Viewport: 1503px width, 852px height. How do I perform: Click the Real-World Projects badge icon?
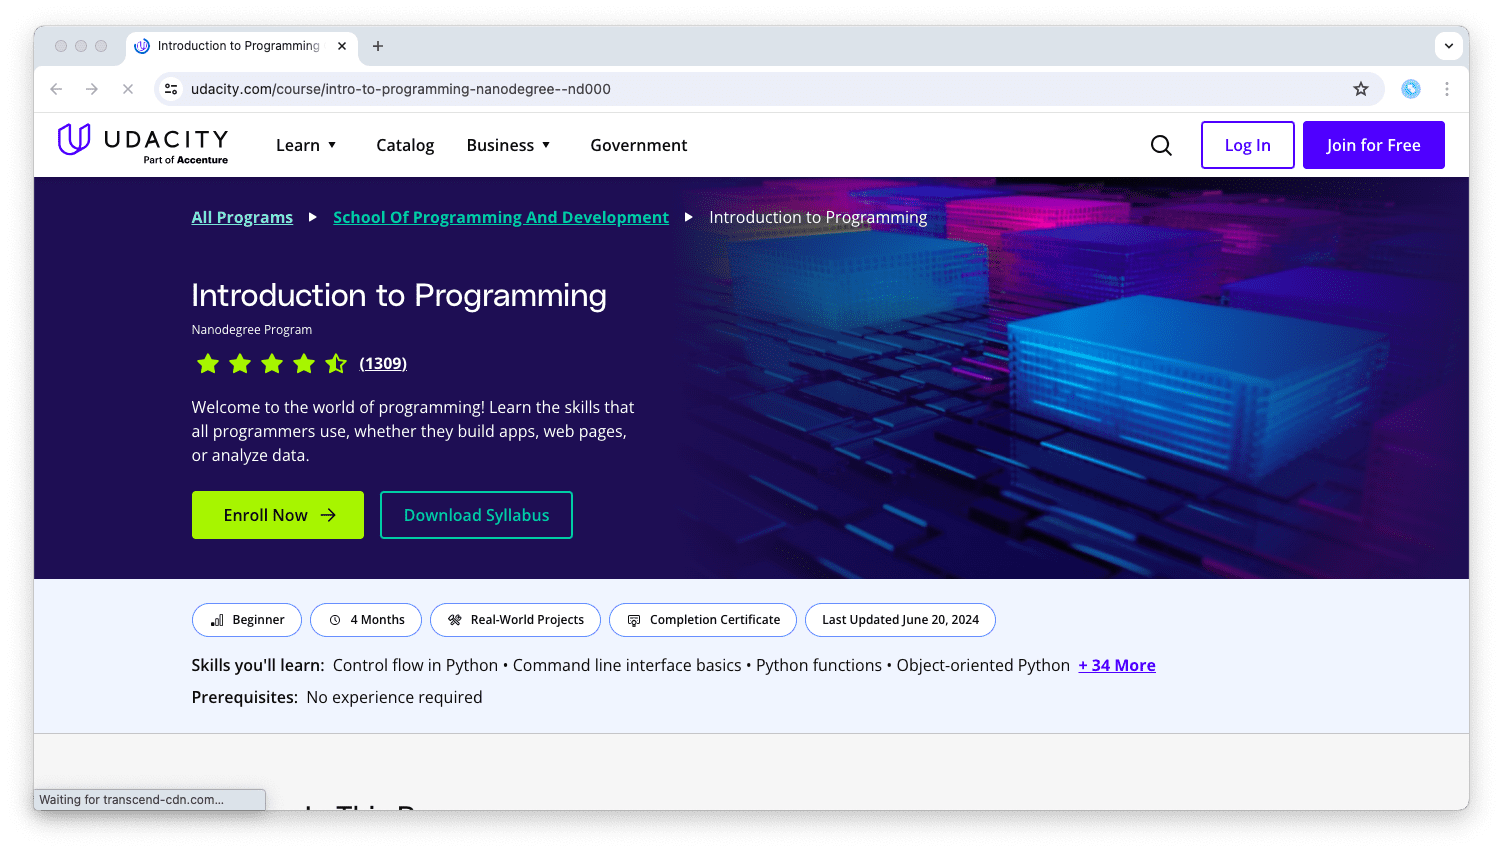455,620
